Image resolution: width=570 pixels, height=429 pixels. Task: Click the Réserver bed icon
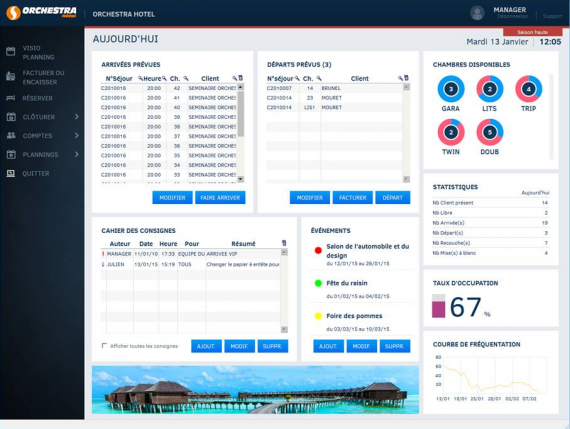click(11, 98)
